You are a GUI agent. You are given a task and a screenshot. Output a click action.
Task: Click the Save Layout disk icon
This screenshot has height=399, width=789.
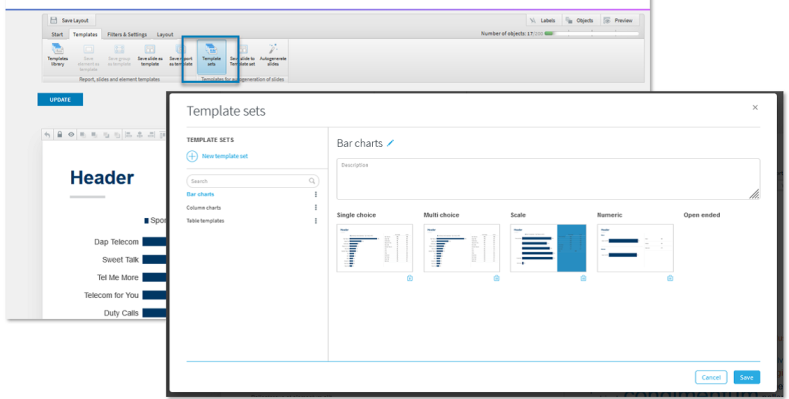tap(54, 21)
